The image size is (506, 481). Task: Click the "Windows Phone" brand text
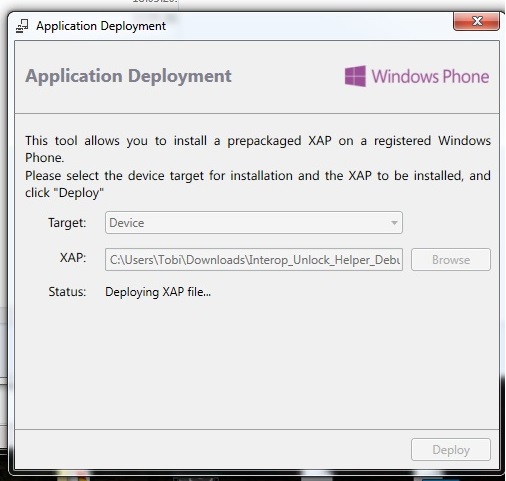pyautogui.click(x=430, y=76)
